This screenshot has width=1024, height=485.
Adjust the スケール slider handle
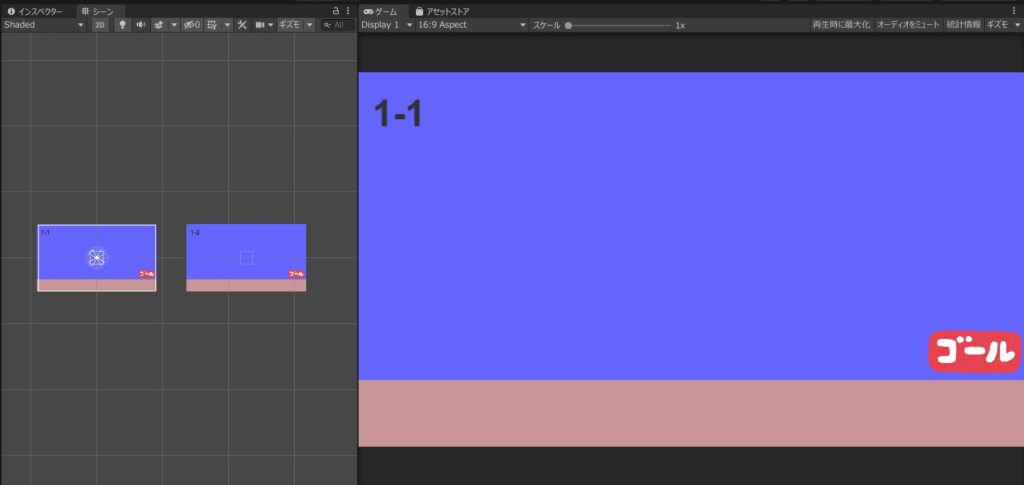568,25
